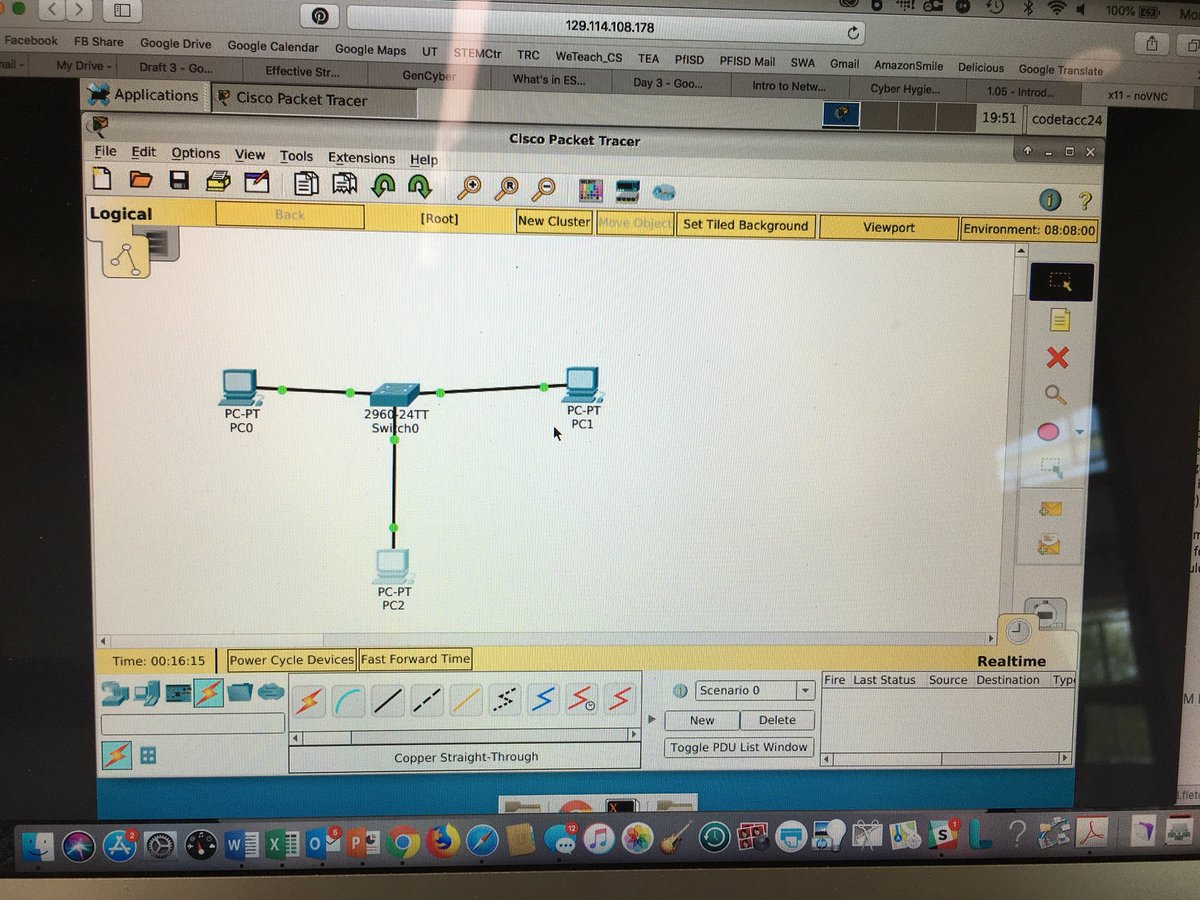This screenshot has height=900, width=1200.
Task: Select the Switch0 device on canvas
Action: pos(394,394)
